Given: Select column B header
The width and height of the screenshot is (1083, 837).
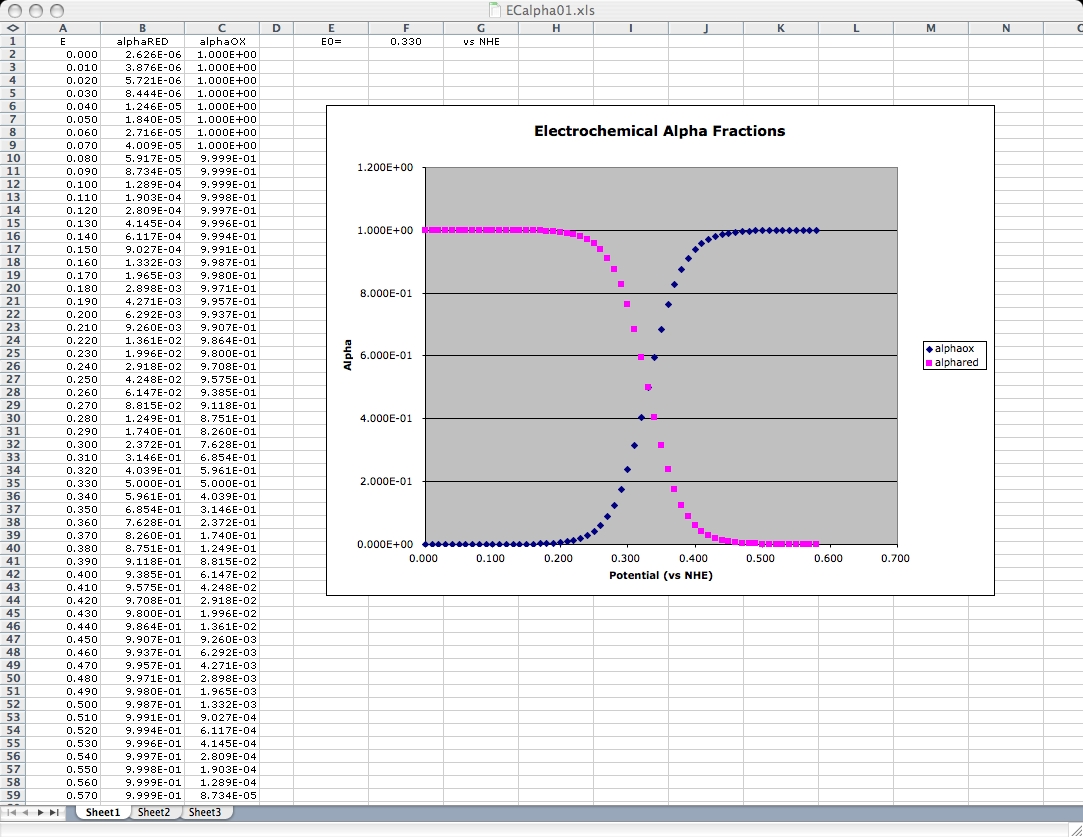Looking at the screenshot, I should click(x=142, y=28).
